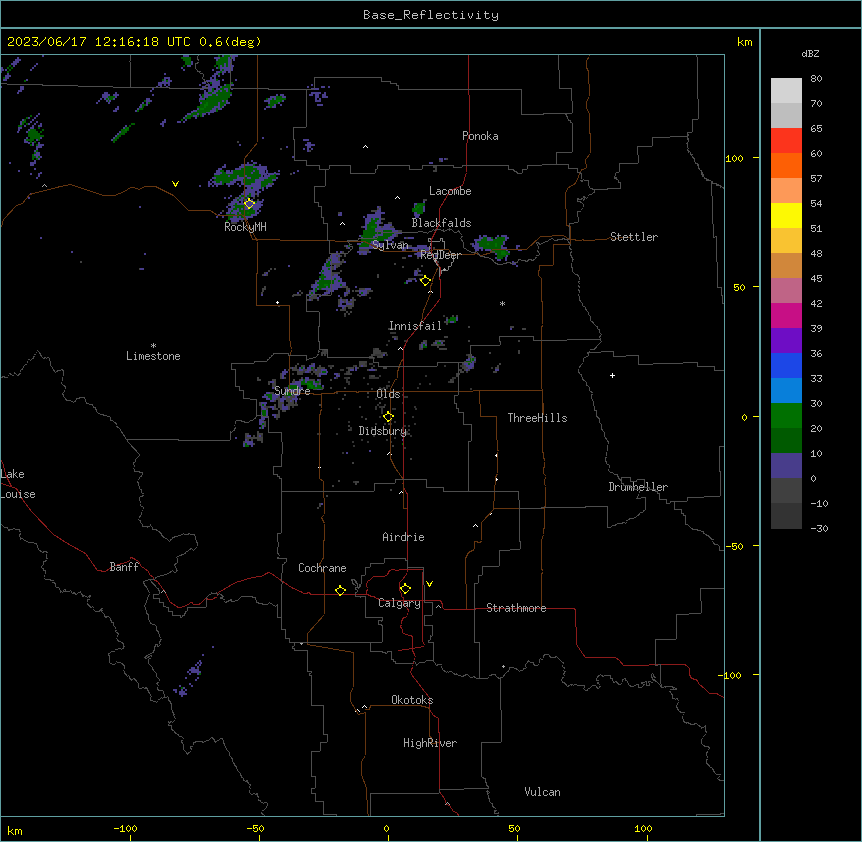Click the Innisfail city label
The height and width of the screenshot is (842, 862).
pos(415,326)
